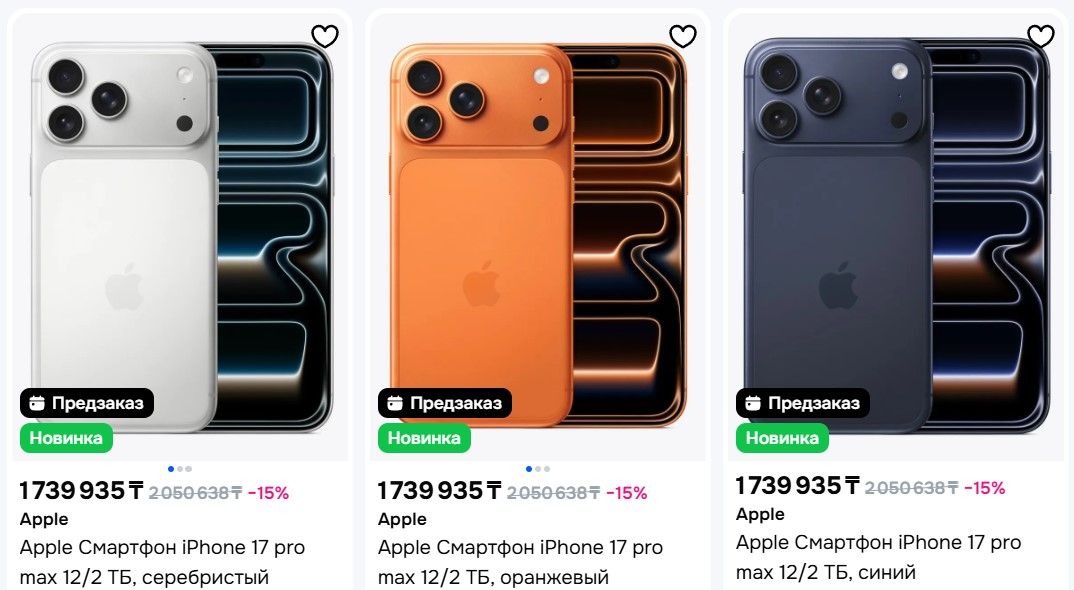This screenshot has height=590, width=1074.
Task: Open the orange iPhone product image
Action: (538, 230)
